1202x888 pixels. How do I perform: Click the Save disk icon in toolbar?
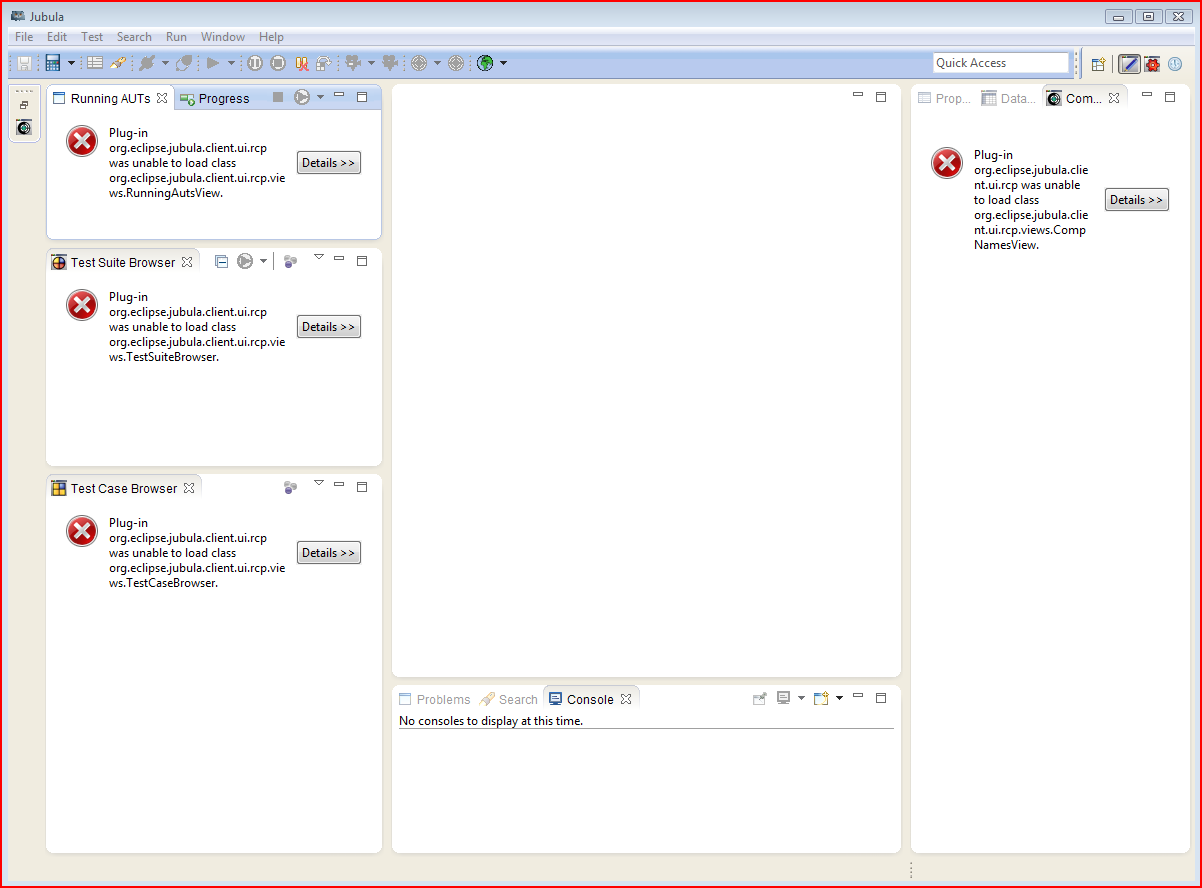coord(25,63)
